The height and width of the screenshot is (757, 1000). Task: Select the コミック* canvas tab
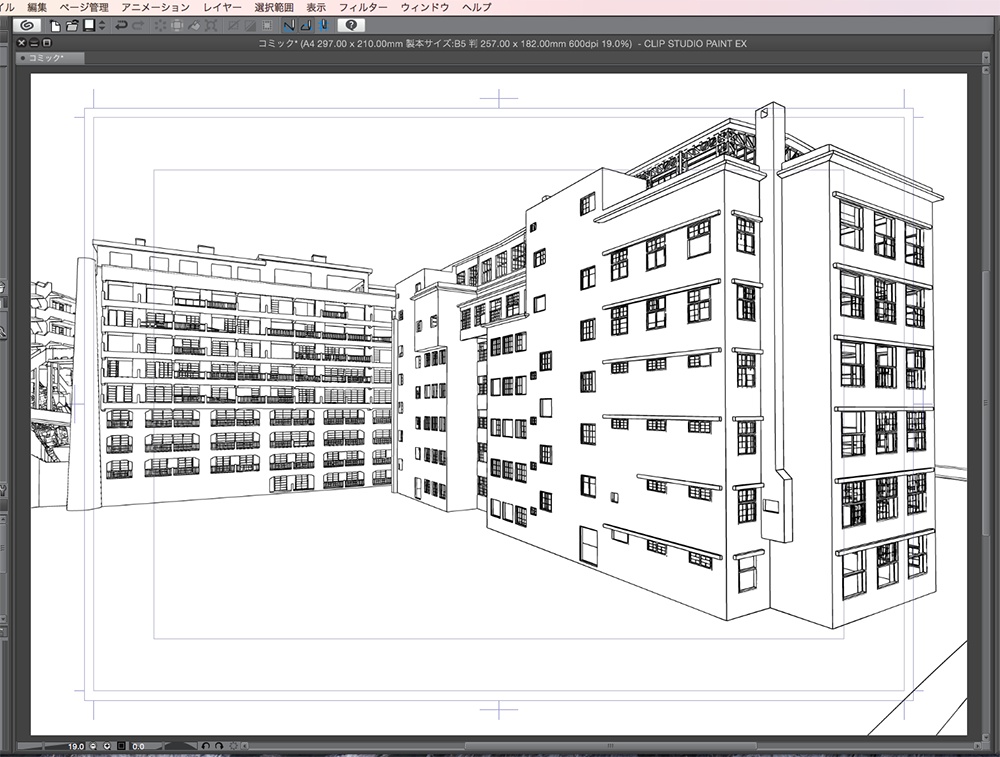point(50,58)
